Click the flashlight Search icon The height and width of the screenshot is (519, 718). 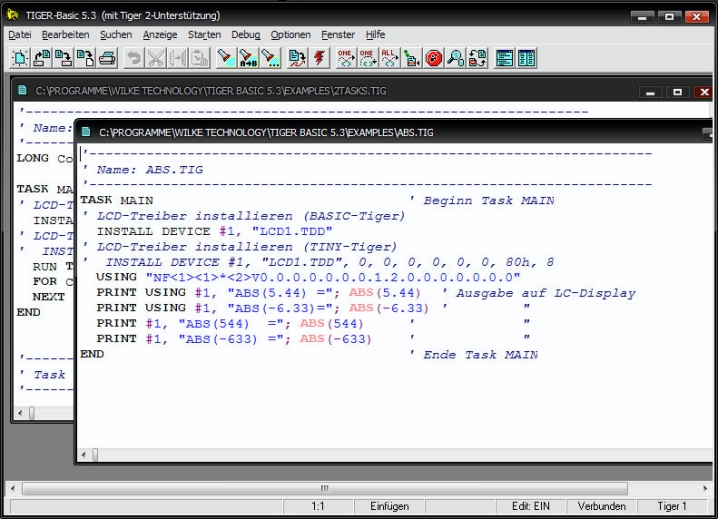(225, 58)
